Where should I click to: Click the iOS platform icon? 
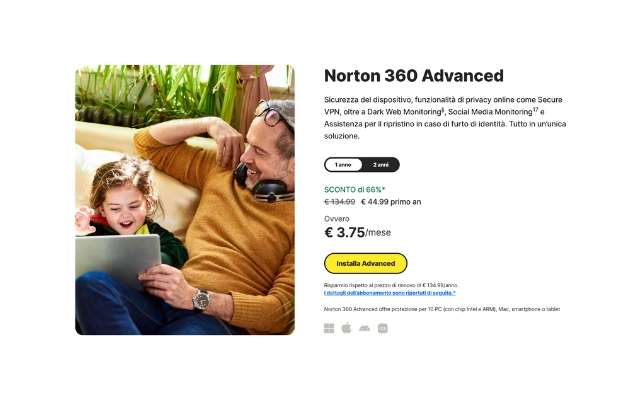[x=383, y=328]
